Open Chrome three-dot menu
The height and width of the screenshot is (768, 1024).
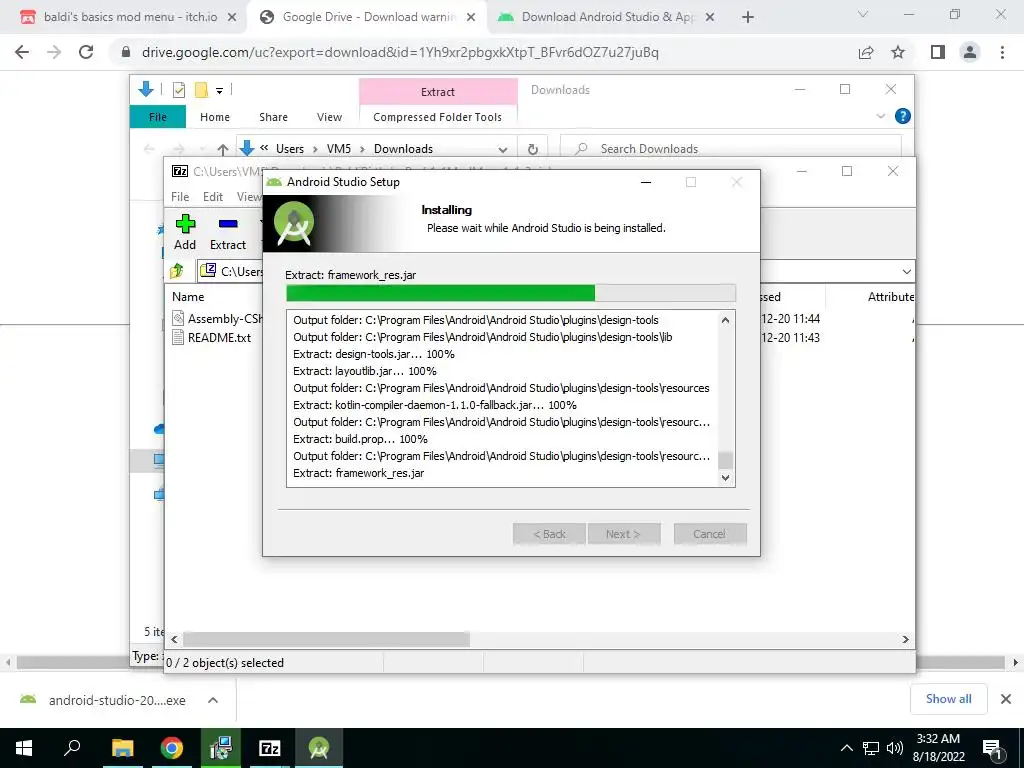tap(1002, 52)
